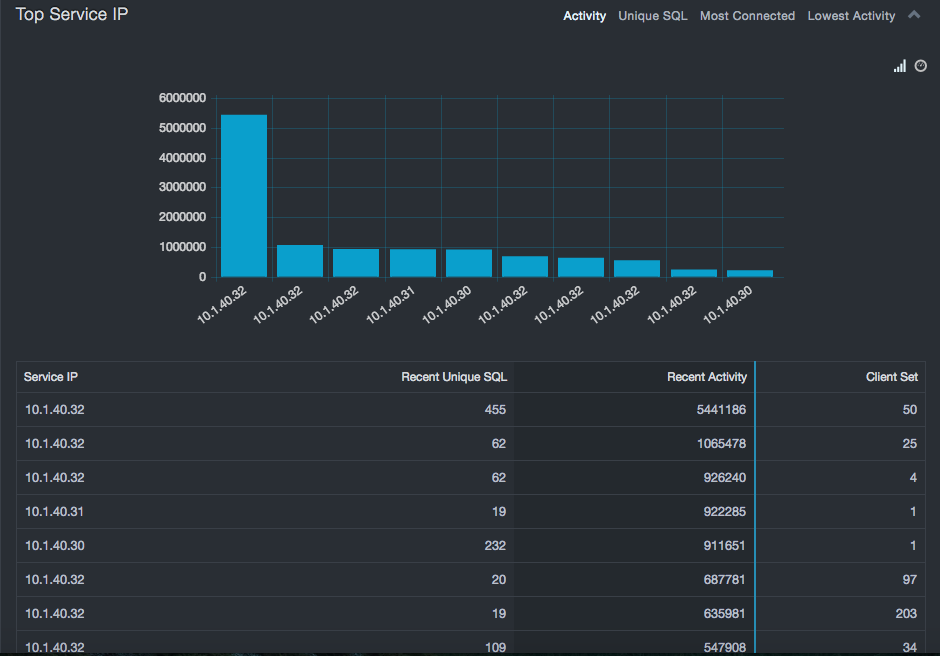Sort by Client Set column header

(x=891, y=377)
